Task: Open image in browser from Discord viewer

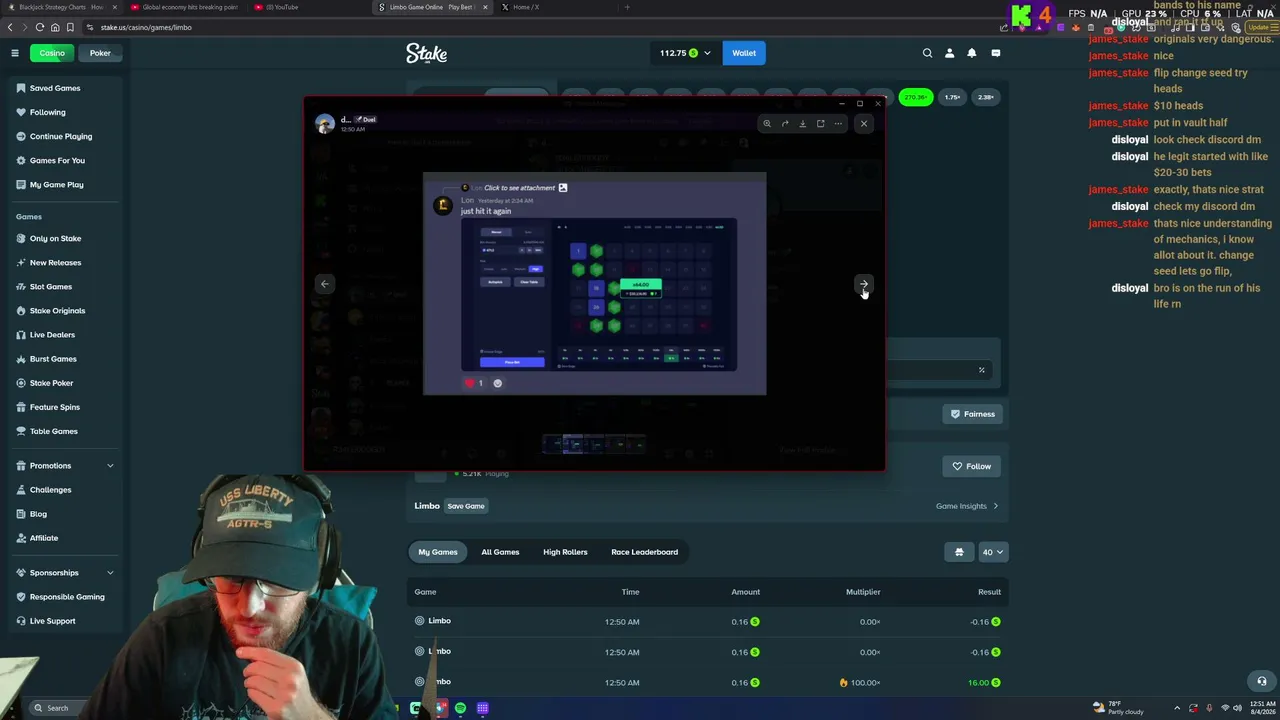Action: 820,124
